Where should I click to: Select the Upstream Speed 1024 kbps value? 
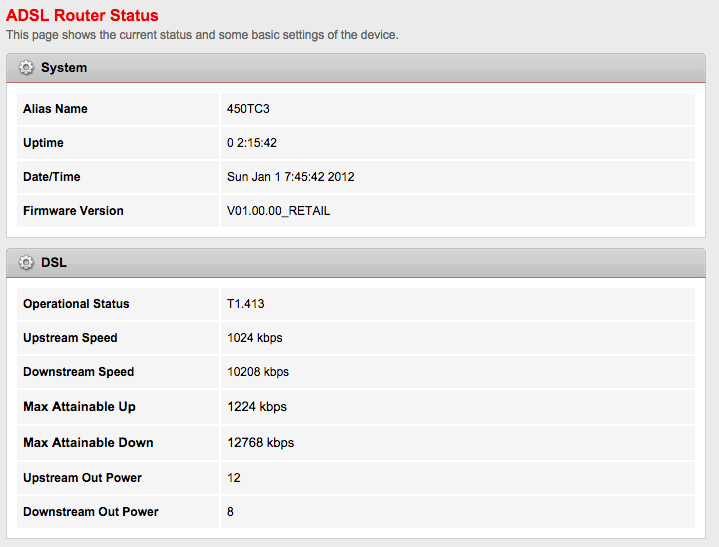(x=255, y=338)
